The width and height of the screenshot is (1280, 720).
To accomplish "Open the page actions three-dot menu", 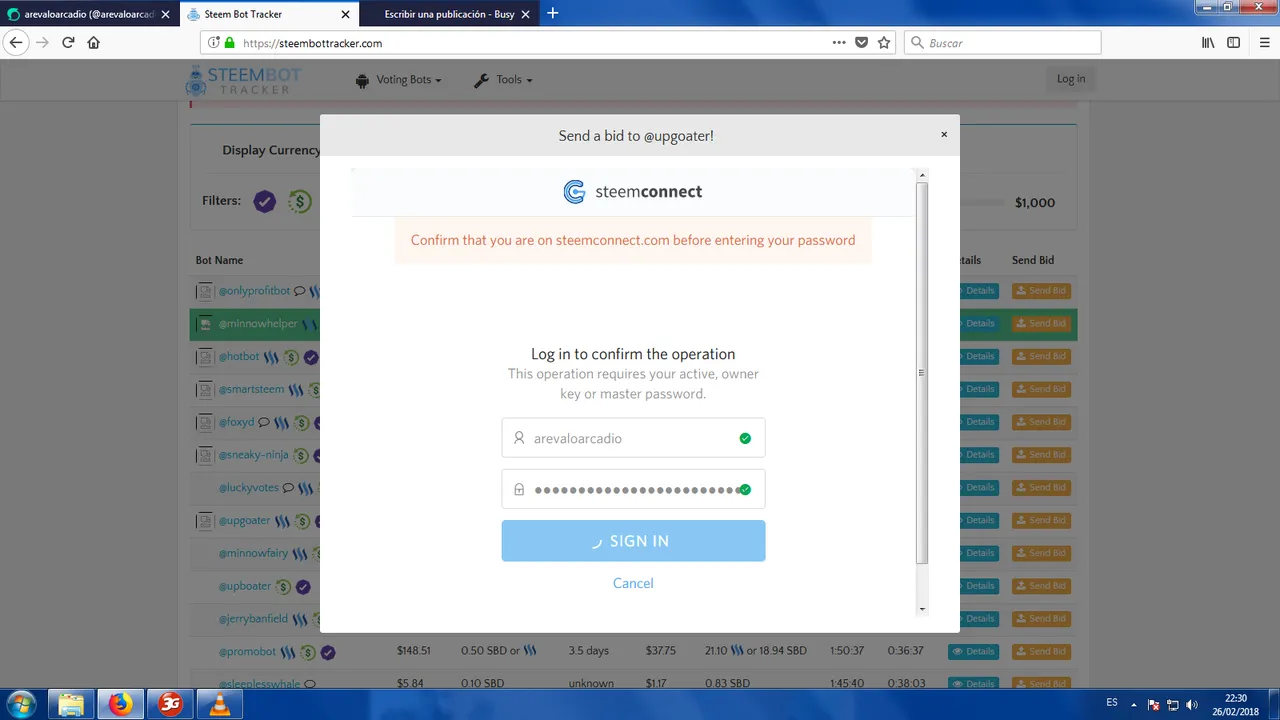I will (839, 43).
